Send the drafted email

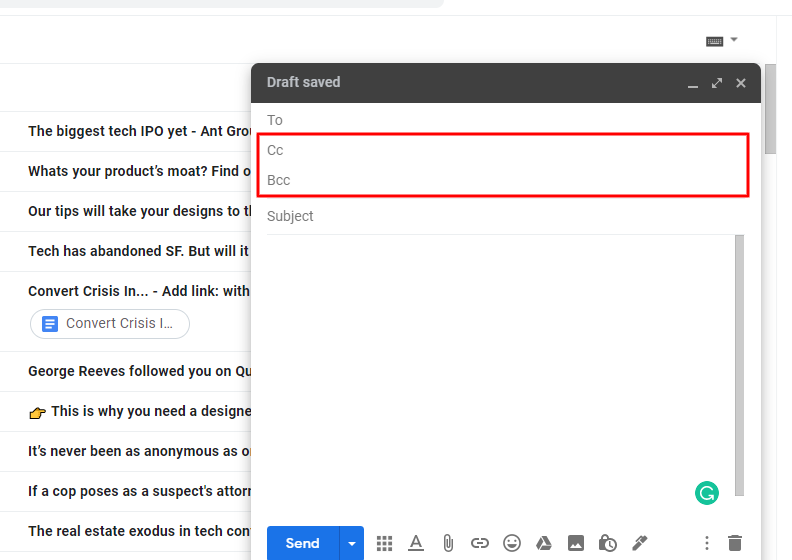click(303, 543)
